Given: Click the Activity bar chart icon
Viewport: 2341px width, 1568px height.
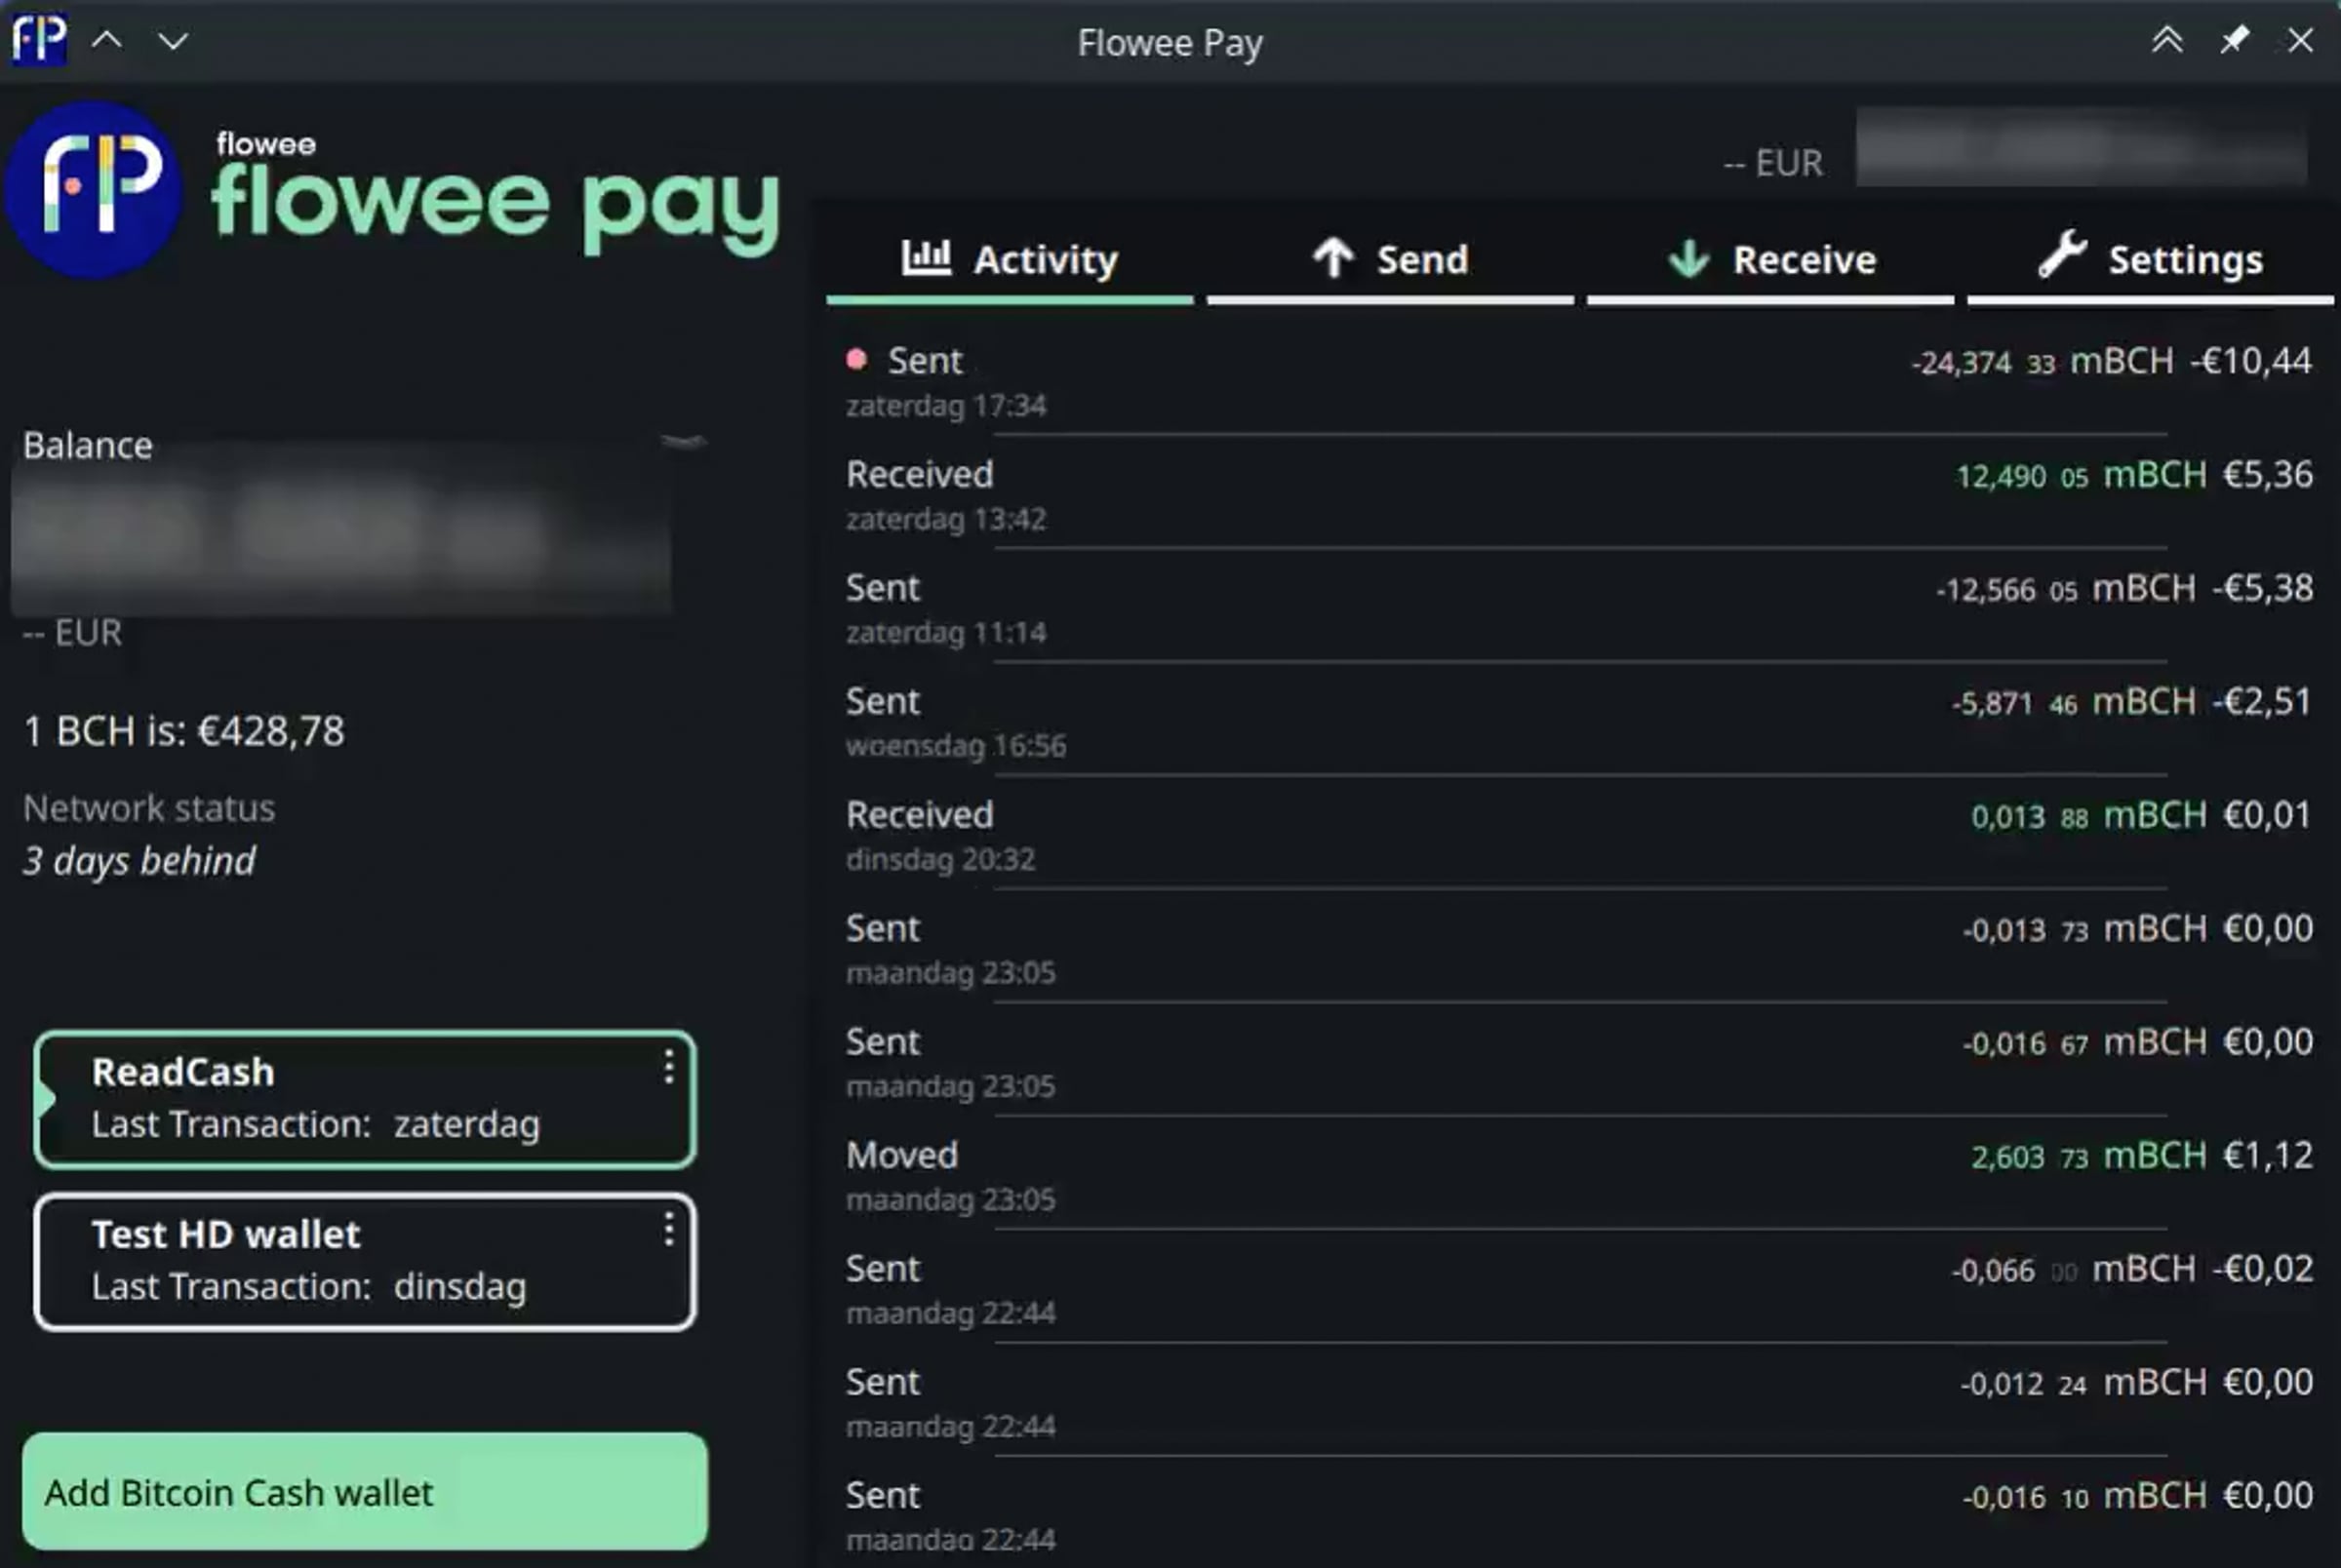Looking at the screenshot, I should 926,258.
